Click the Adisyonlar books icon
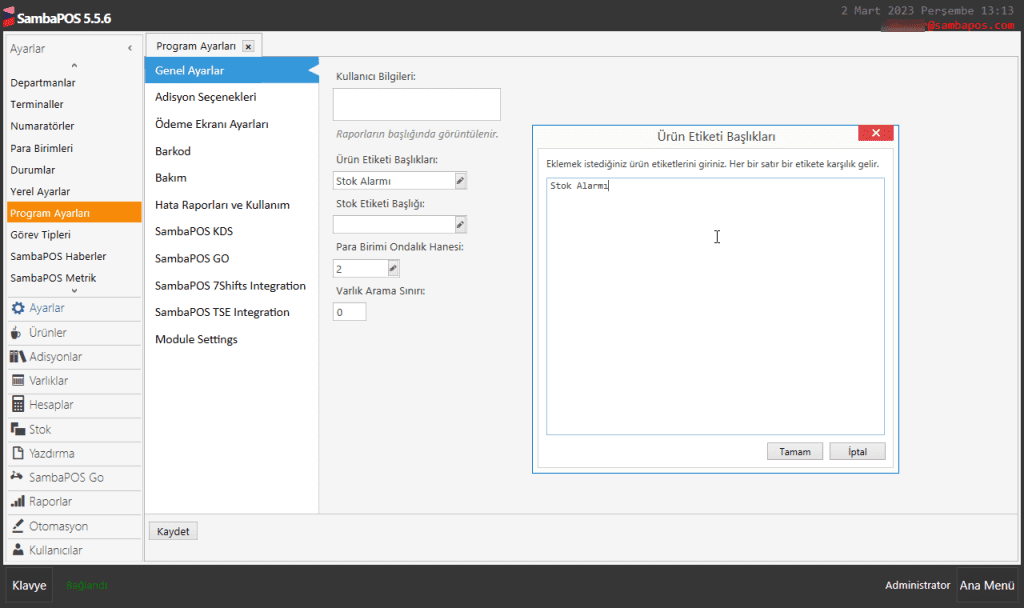 (x=18, y=357)
